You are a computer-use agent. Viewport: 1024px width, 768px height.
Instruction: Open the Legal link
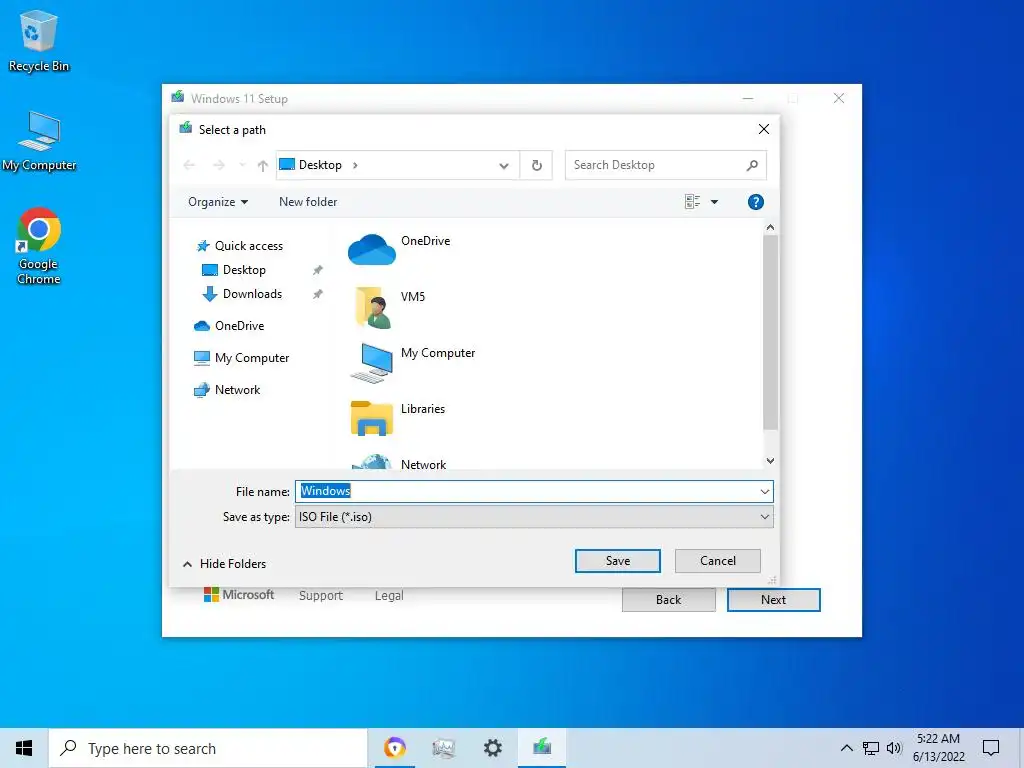[x=389, y=596]
